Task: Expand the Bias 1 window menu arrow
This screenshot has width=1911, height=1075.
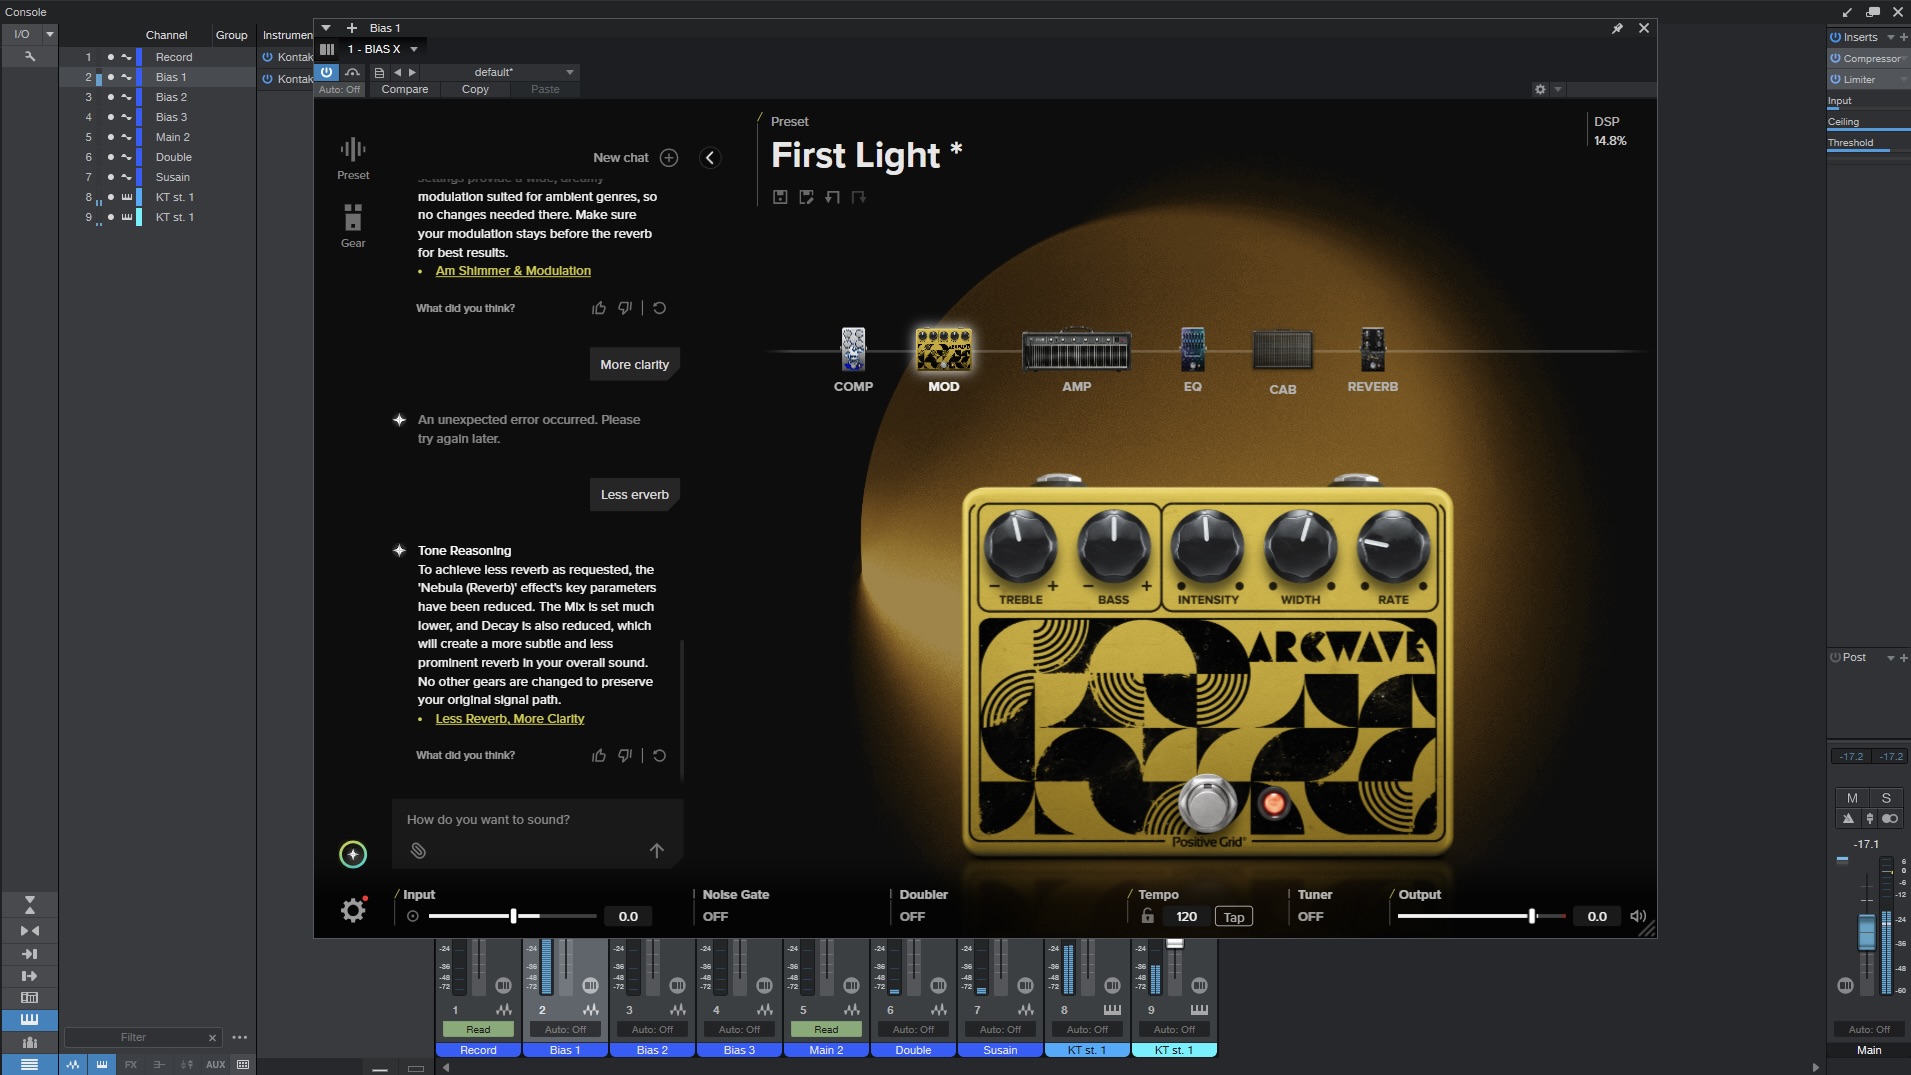Action: tap(326, 28)
